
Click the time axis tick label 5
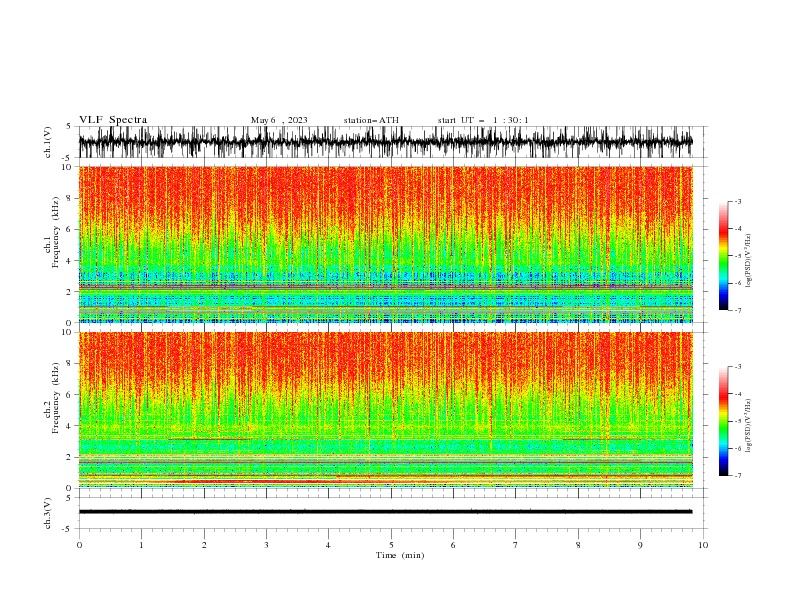[391, 545]
